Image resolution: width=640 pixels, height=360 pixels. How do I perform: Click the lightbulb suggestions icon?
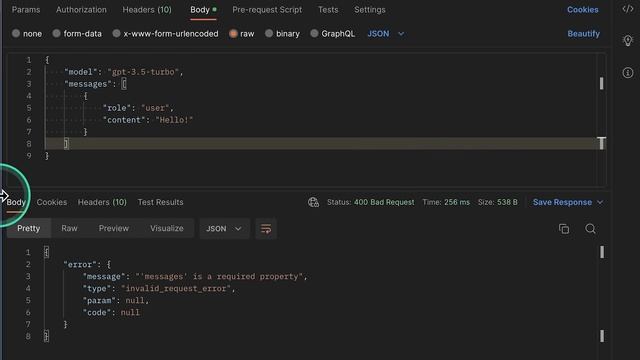tap(628, 40)
